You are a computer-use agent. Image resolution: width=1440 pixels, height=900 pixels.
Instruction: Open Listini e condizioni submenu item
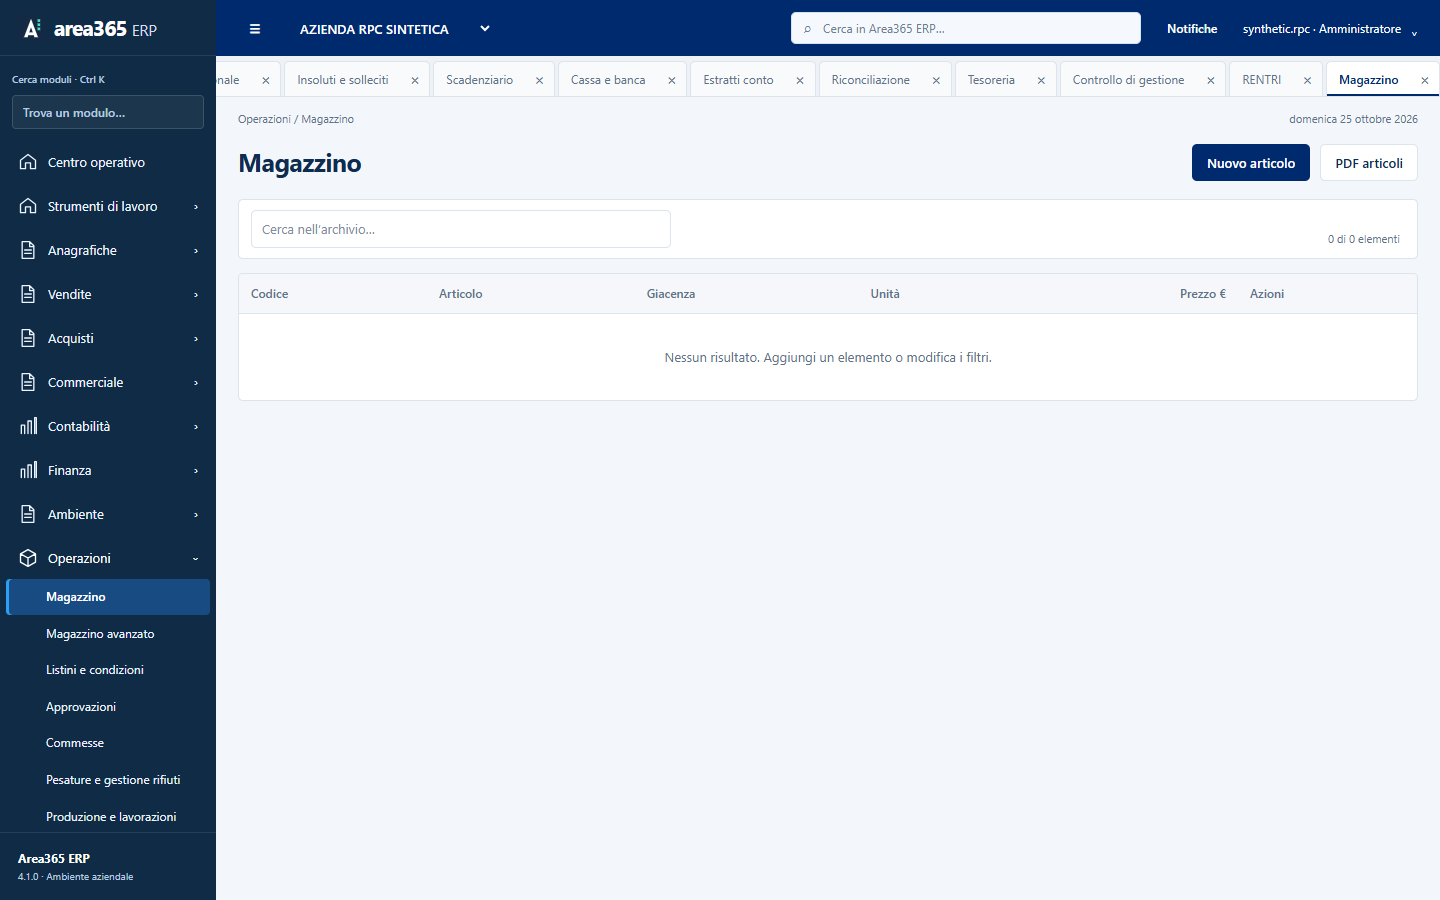click(108, 670)
